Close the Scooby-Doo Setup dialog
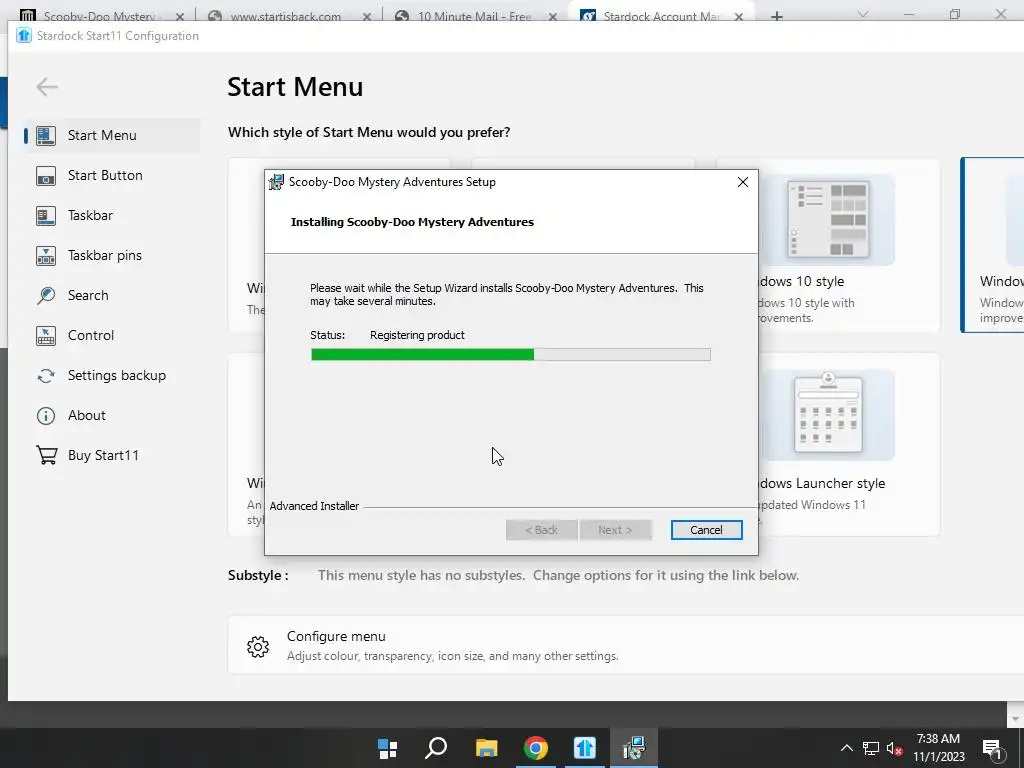 (743, 182)
